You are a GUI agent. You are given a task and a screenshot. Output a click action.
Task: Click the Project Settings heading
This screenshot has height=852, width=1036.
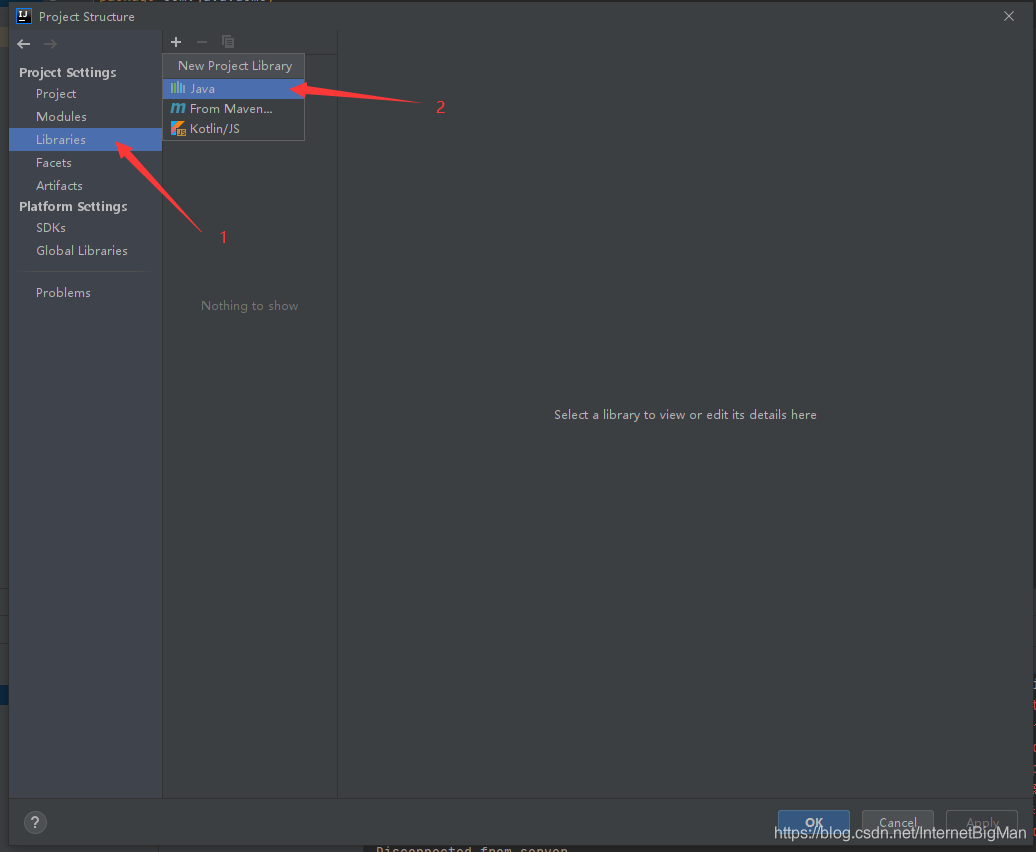[x=67, y=73]
